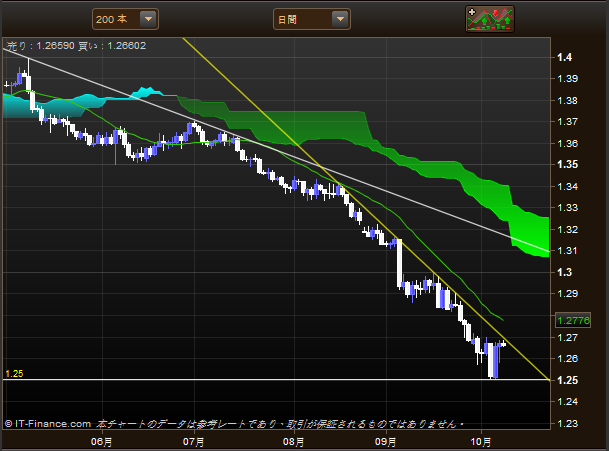Click the 1.23 price axis label
Image resolution: width=609 pixels, height=451 pixels.
tap(567, 423)
